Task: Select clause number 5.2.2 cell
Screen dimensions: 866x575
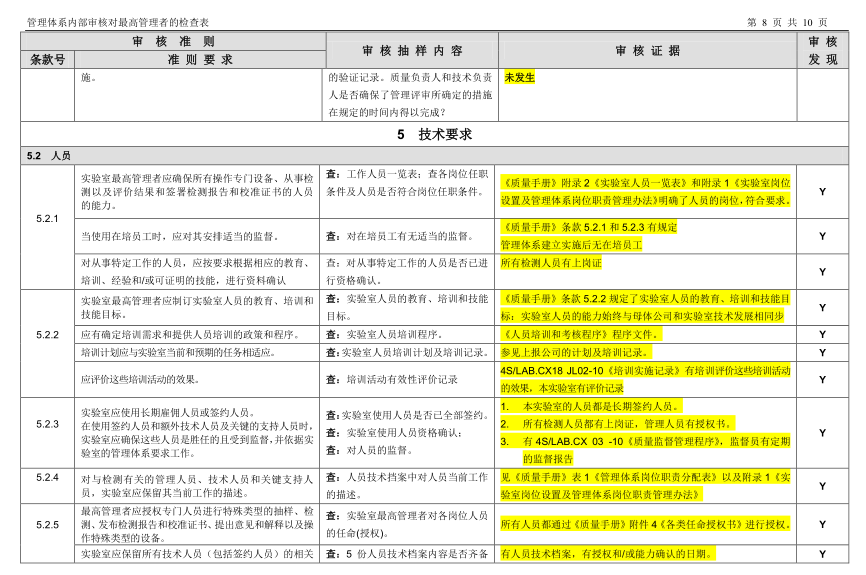Action: pos(47,335)
